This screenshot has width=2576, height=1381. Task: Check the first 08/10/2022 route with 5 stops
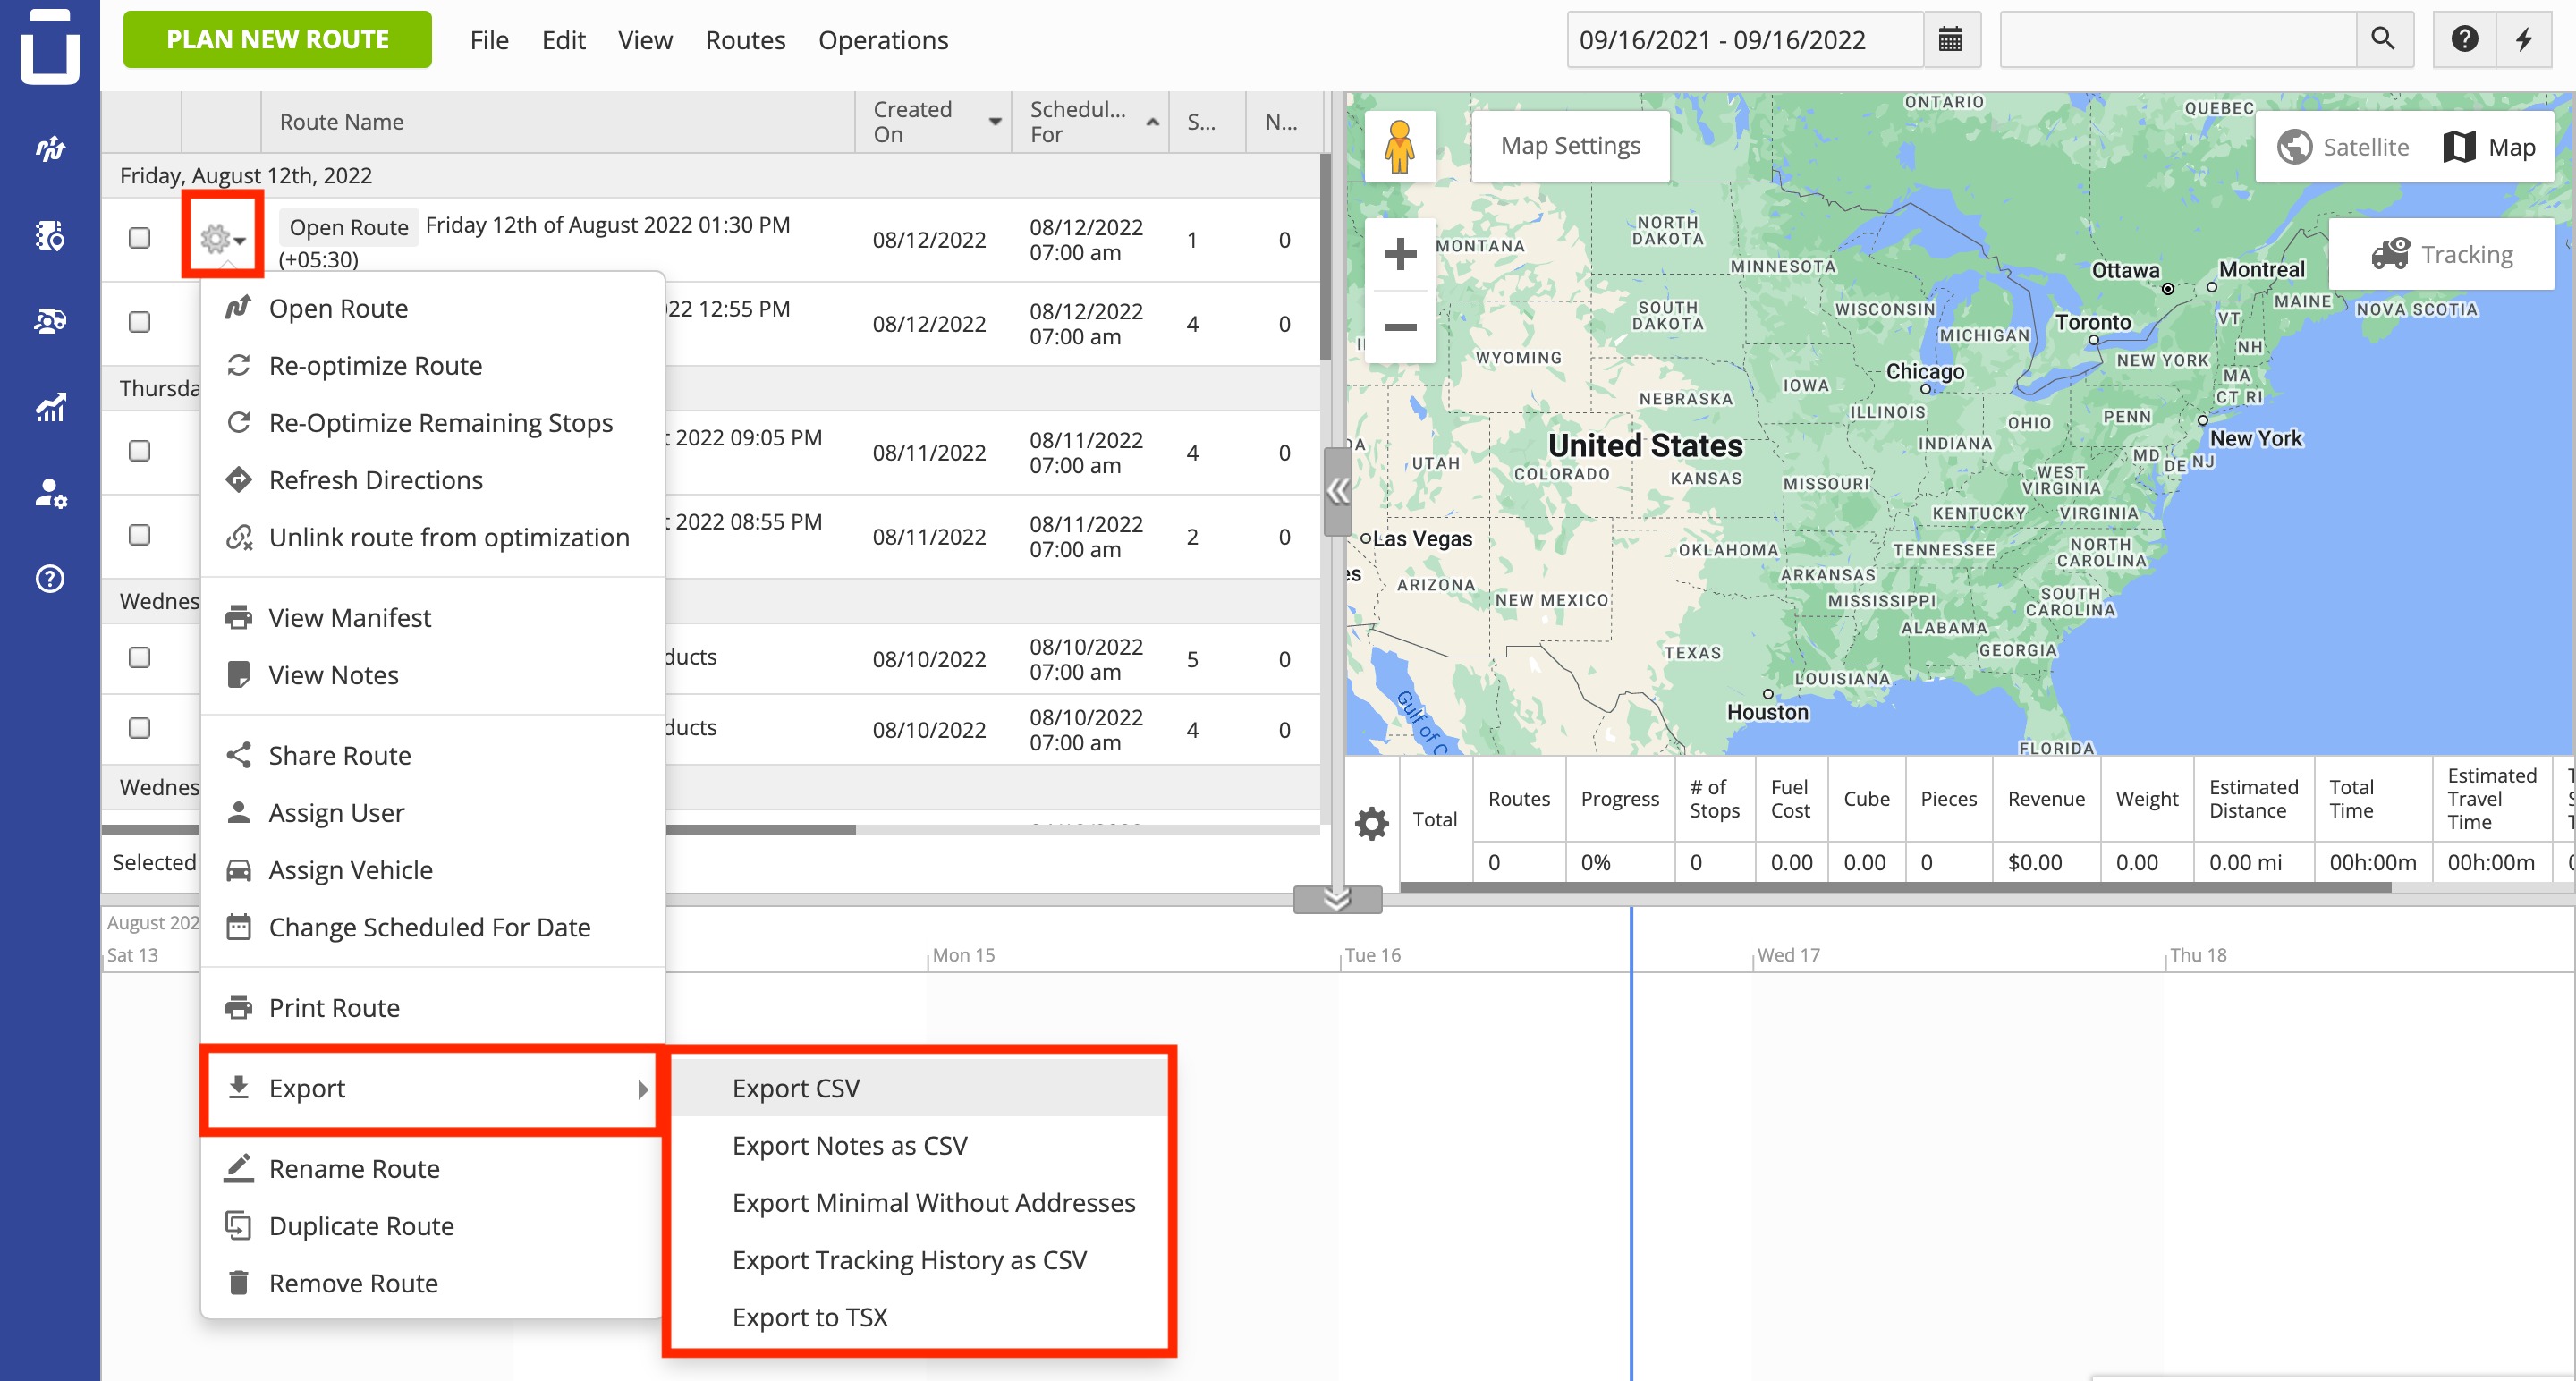pos(140,658)
